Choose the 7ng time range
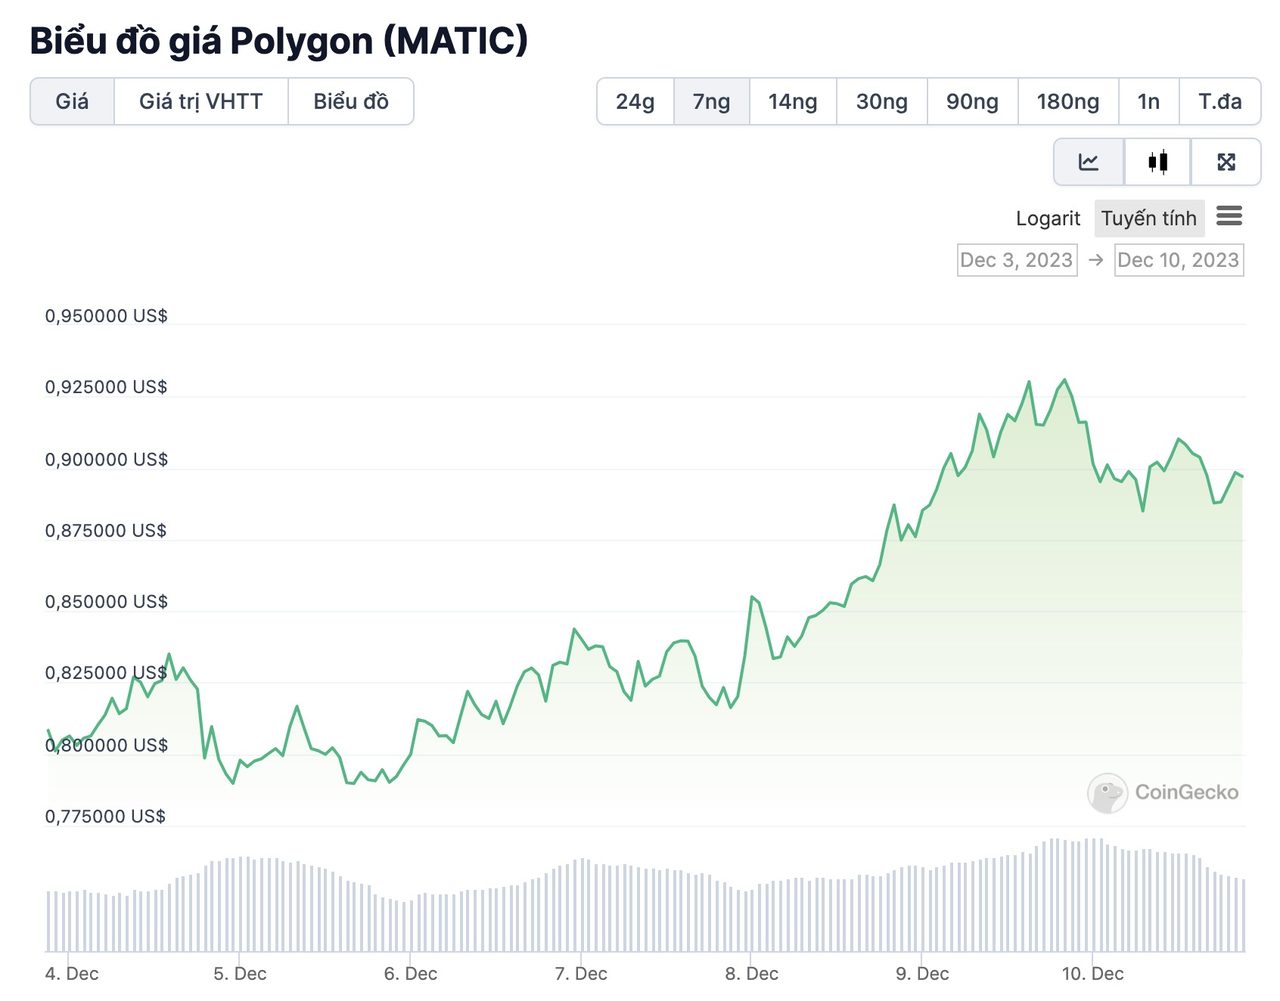This screenshot has width=1280, height=1001. pos(712,101)
